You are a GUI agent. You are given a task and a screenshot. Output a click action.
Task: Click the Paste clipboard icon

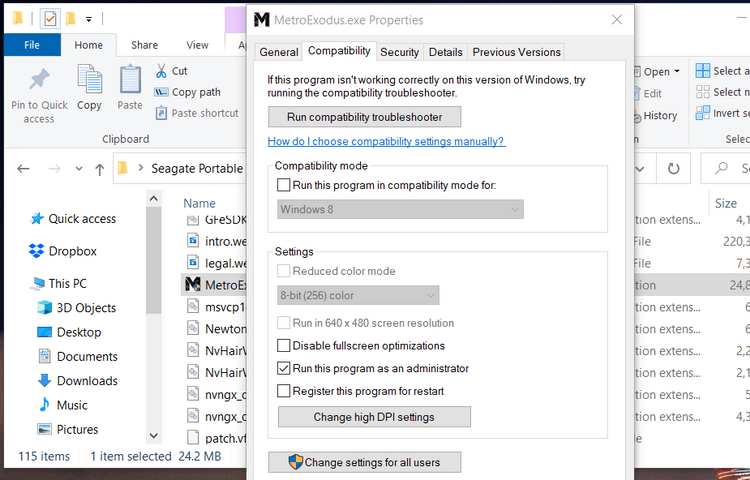click(x=130, y=80)
